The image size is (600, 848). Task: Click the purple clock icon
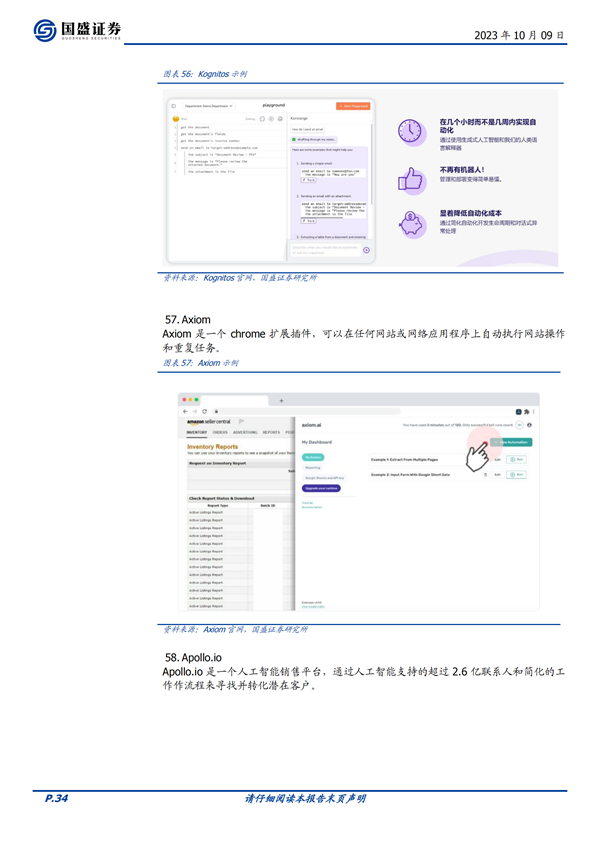[411, 132]
